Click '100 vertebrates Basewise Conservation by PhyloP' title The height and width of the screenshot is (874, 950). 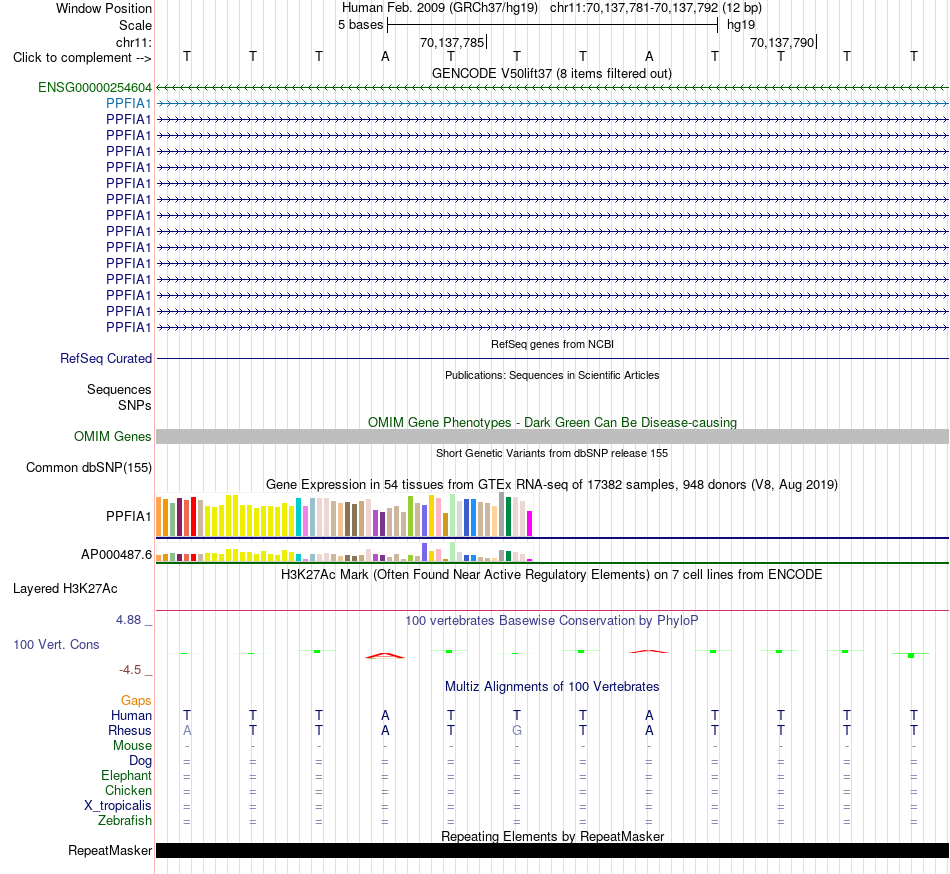point(552,620)
